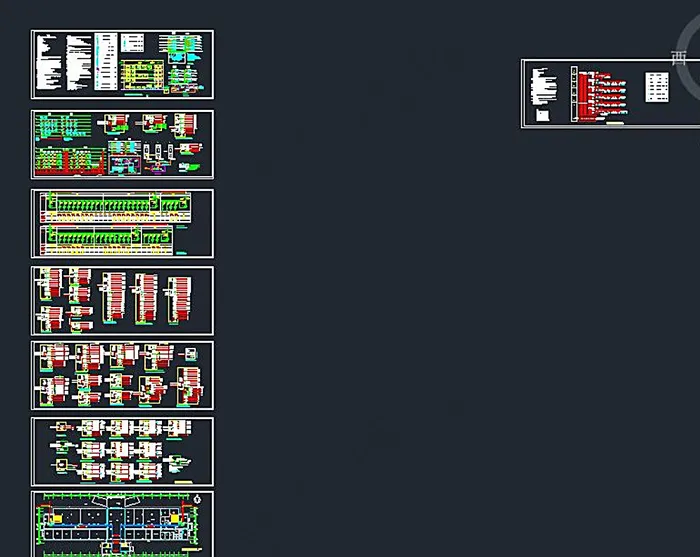Click the north arrow symbol on the floor plan
The height and width of the screenshot is (557, 700).
[196, 499]
